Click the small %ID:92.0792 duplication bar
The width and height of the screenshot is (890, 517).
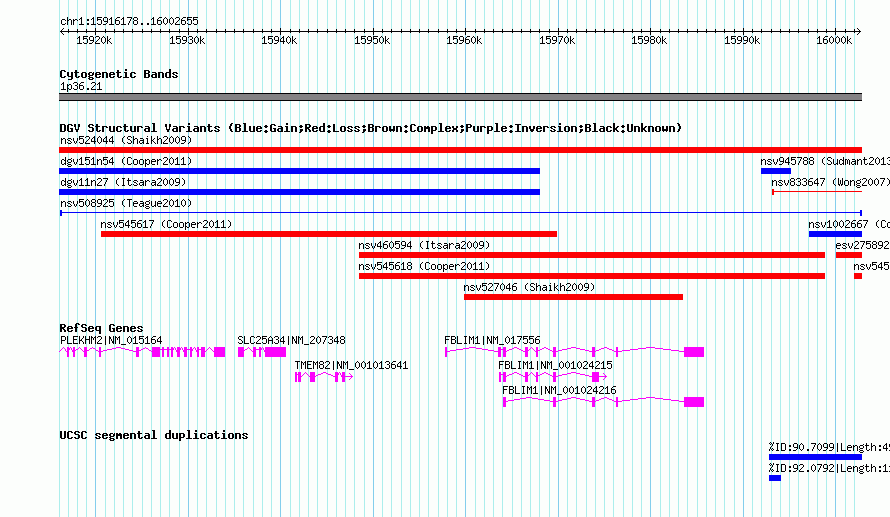click(x=775, y=478)
